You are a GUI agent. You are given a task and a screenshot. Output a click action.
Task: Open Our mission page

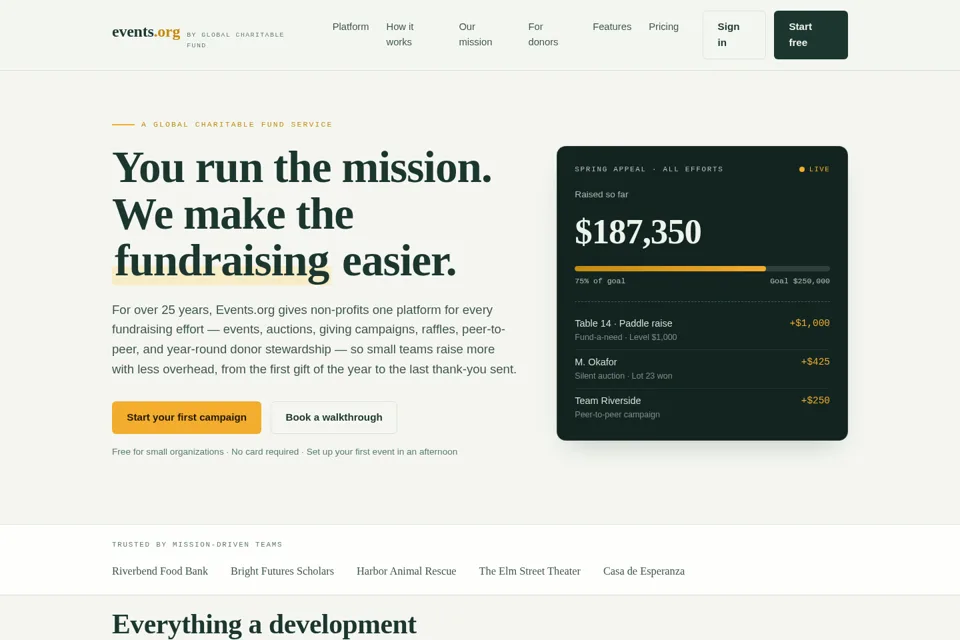point(475,34)
